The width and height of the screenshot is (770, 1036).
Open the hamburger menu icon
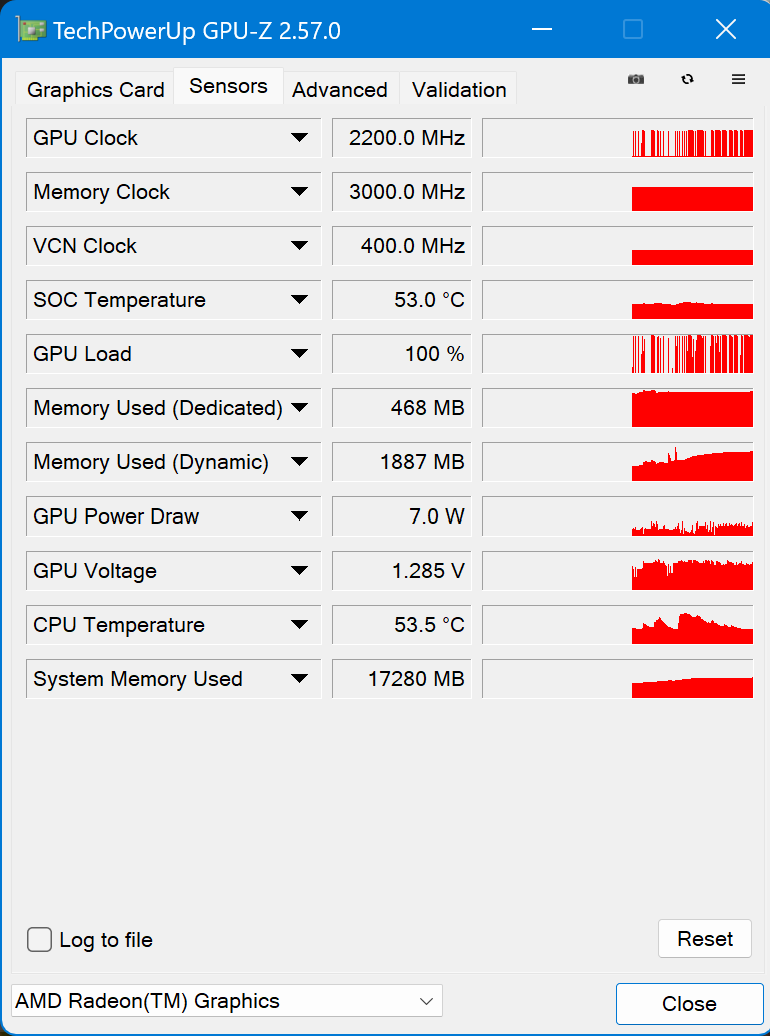(738, 79)
